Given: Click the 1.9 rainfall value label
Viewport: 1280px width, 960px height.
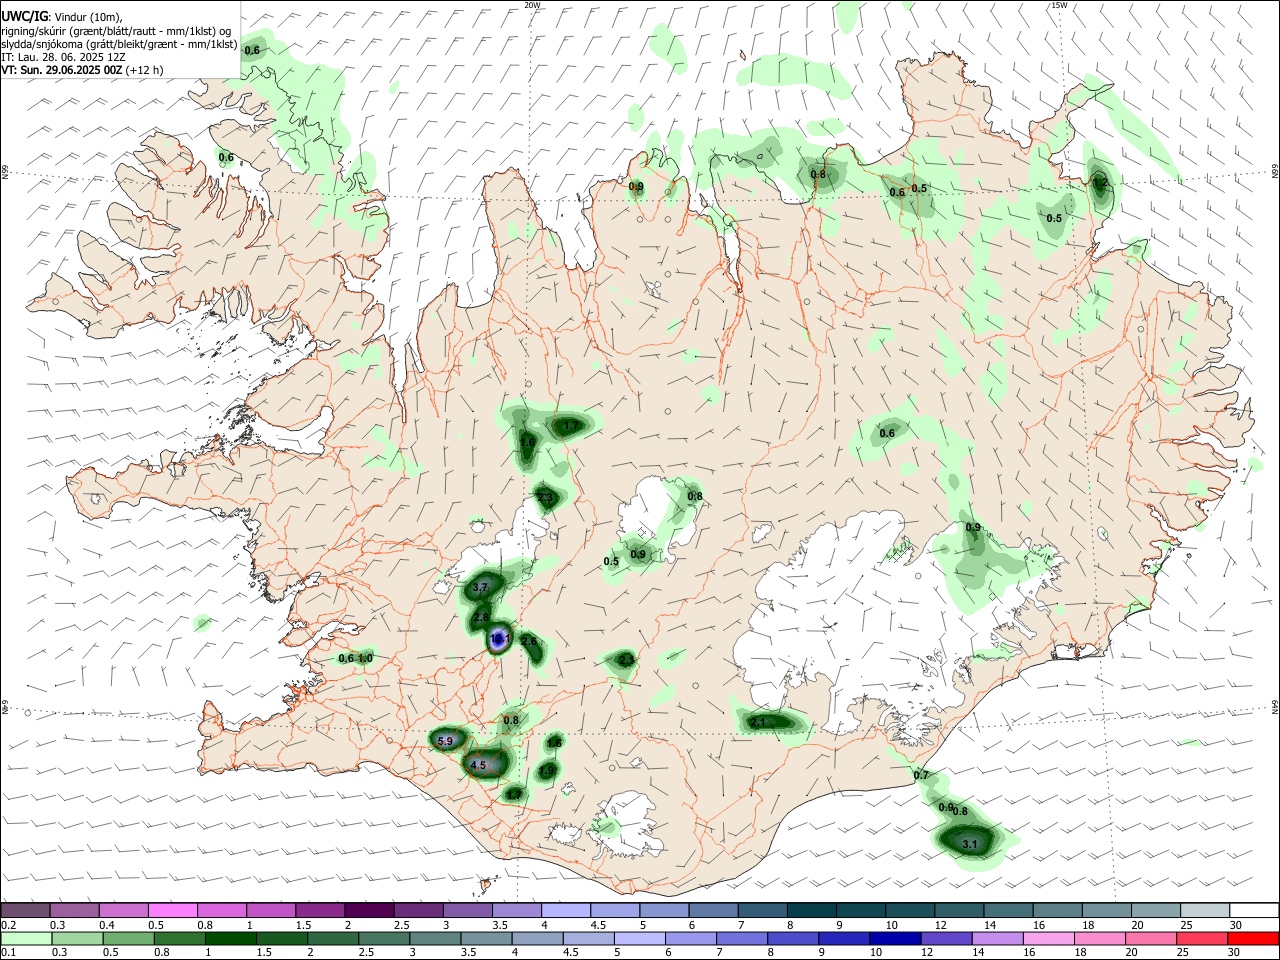Looking at the screenshot, I should [x=547, y=771].
